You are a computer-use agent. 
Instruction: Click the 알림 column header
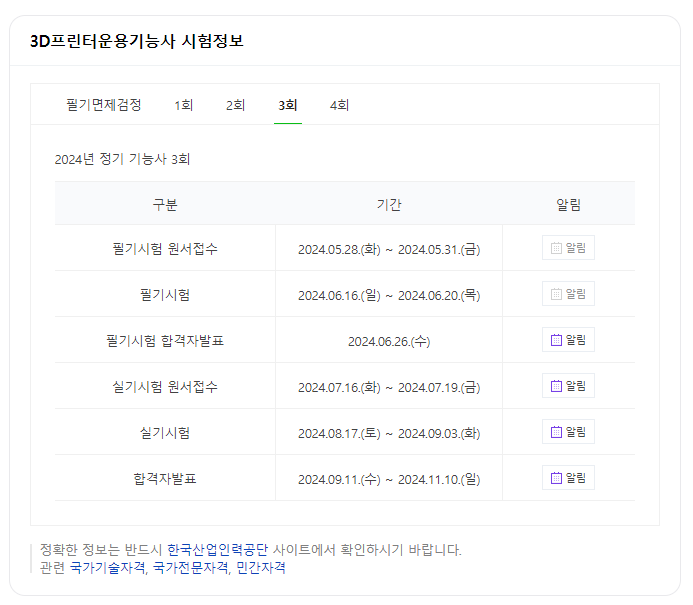pos(568,205)
